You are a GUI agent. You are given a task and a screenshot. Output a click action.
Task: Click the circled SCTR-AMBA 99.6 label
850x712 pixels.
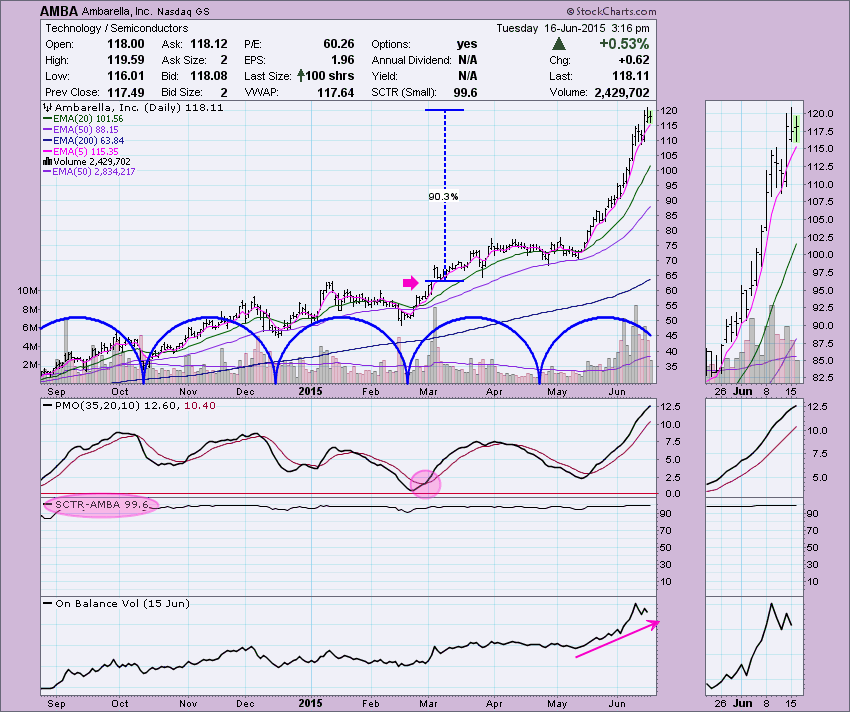click(x=97, y=505)
